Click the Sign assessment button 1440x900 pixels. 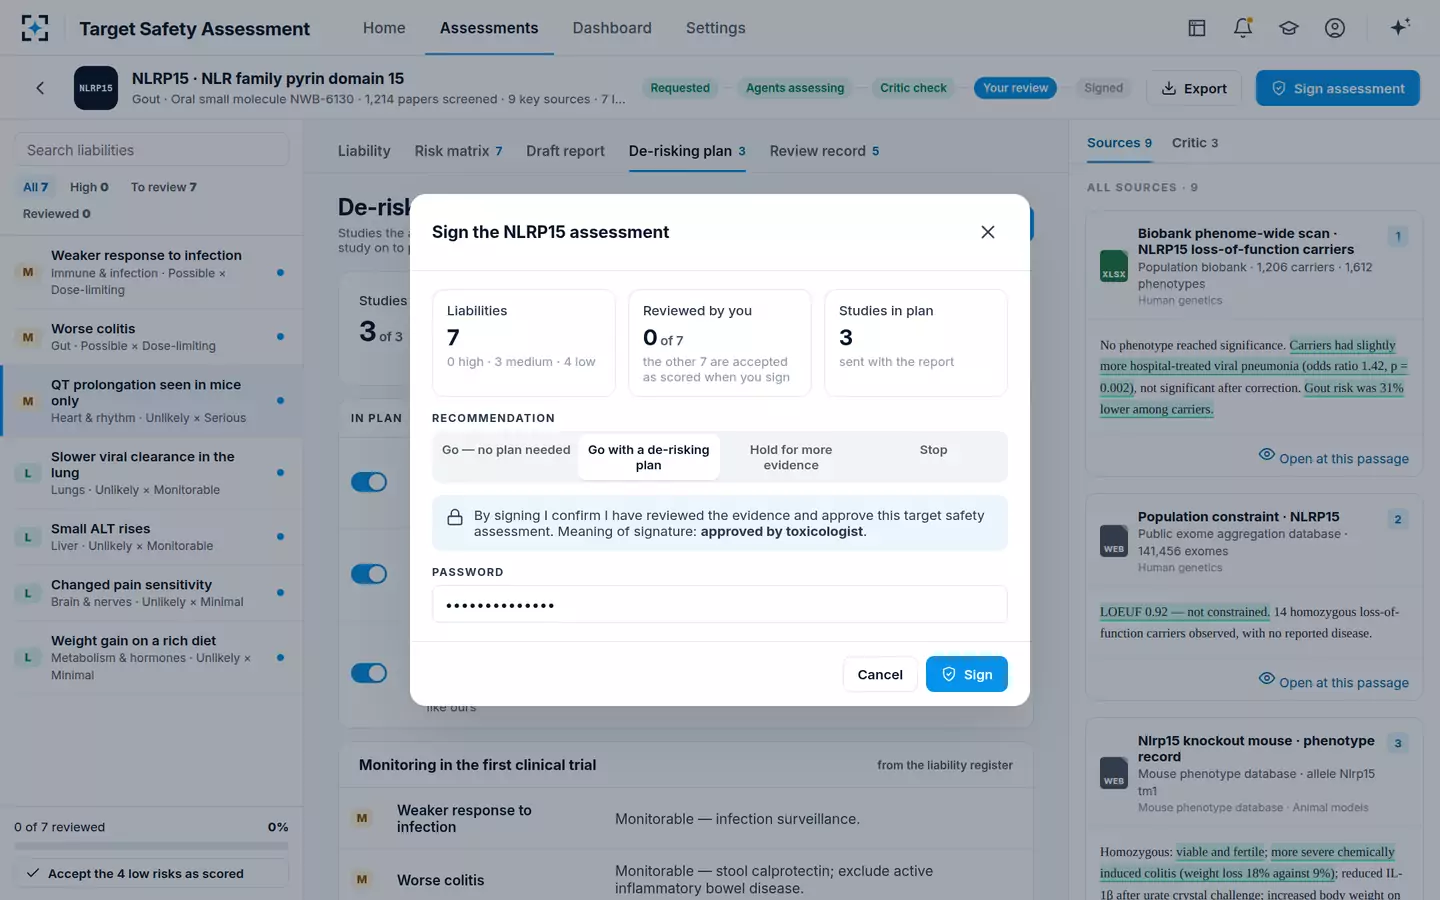click(x=1337, y=88)
